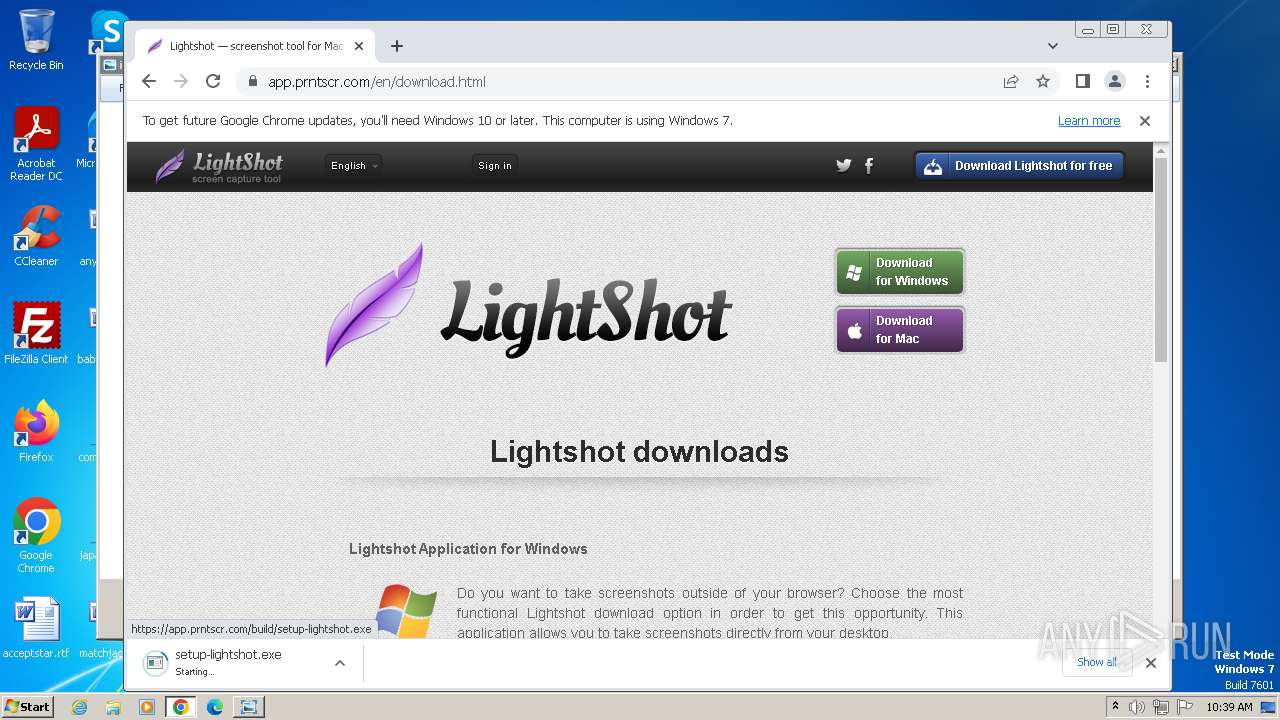The width and height of the screenshot is (1280, 720).
Task: Open the Chrome profile avatar menu
Action: click(1114, 81)
